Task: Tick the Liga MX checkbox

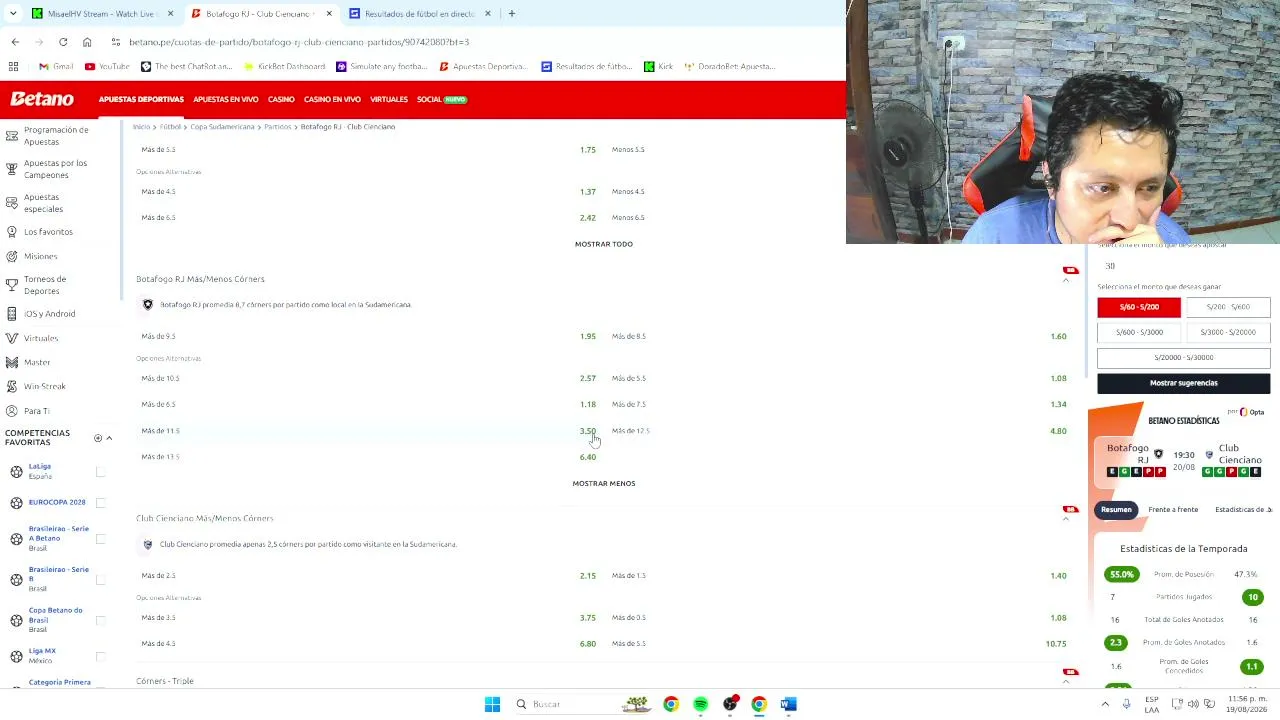Action: tap(100, 656)
